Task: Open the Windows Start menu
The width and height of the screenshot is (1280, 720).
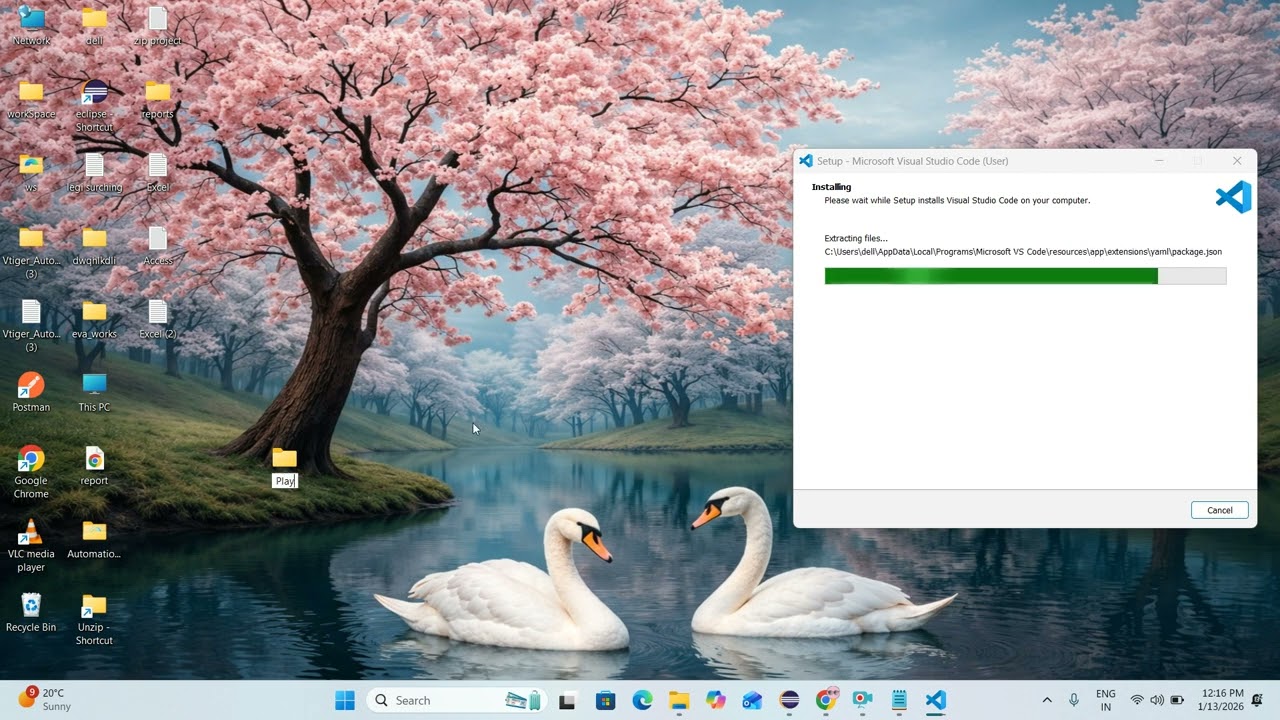Action: coord(345,700)
